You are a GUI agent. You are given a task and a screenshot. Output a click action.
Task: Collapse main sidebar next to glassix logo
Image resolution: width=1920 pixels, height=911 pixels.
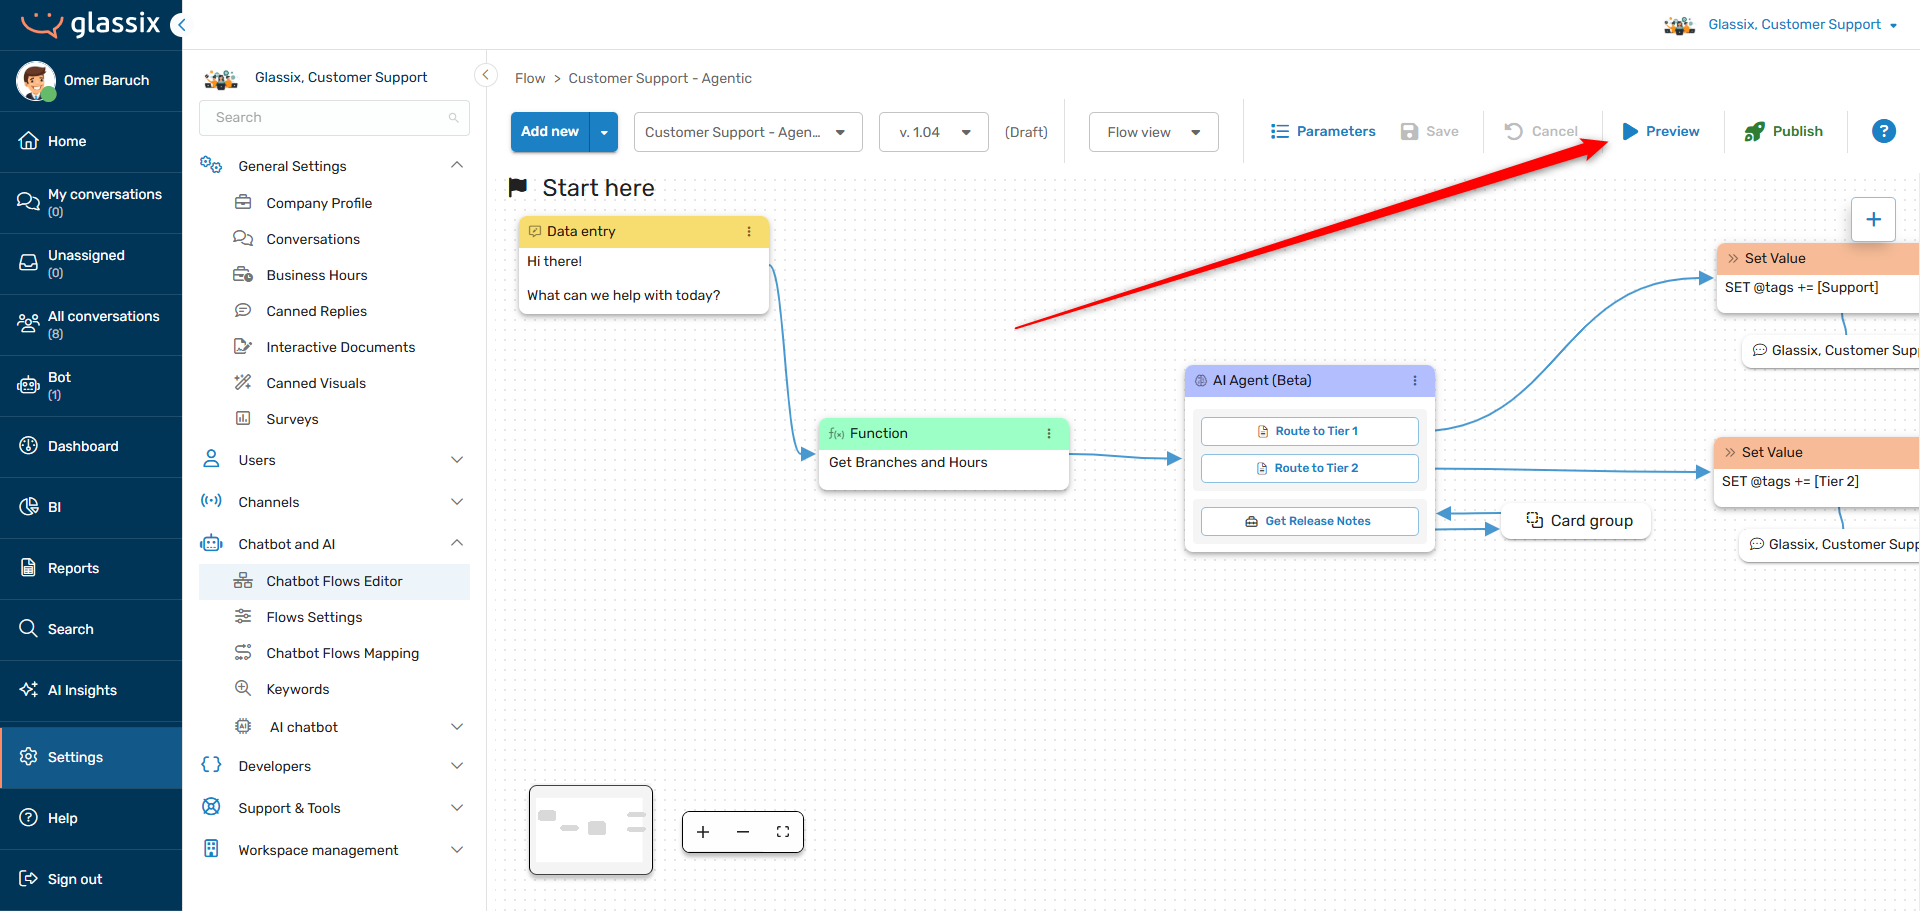tap(179, 24)
